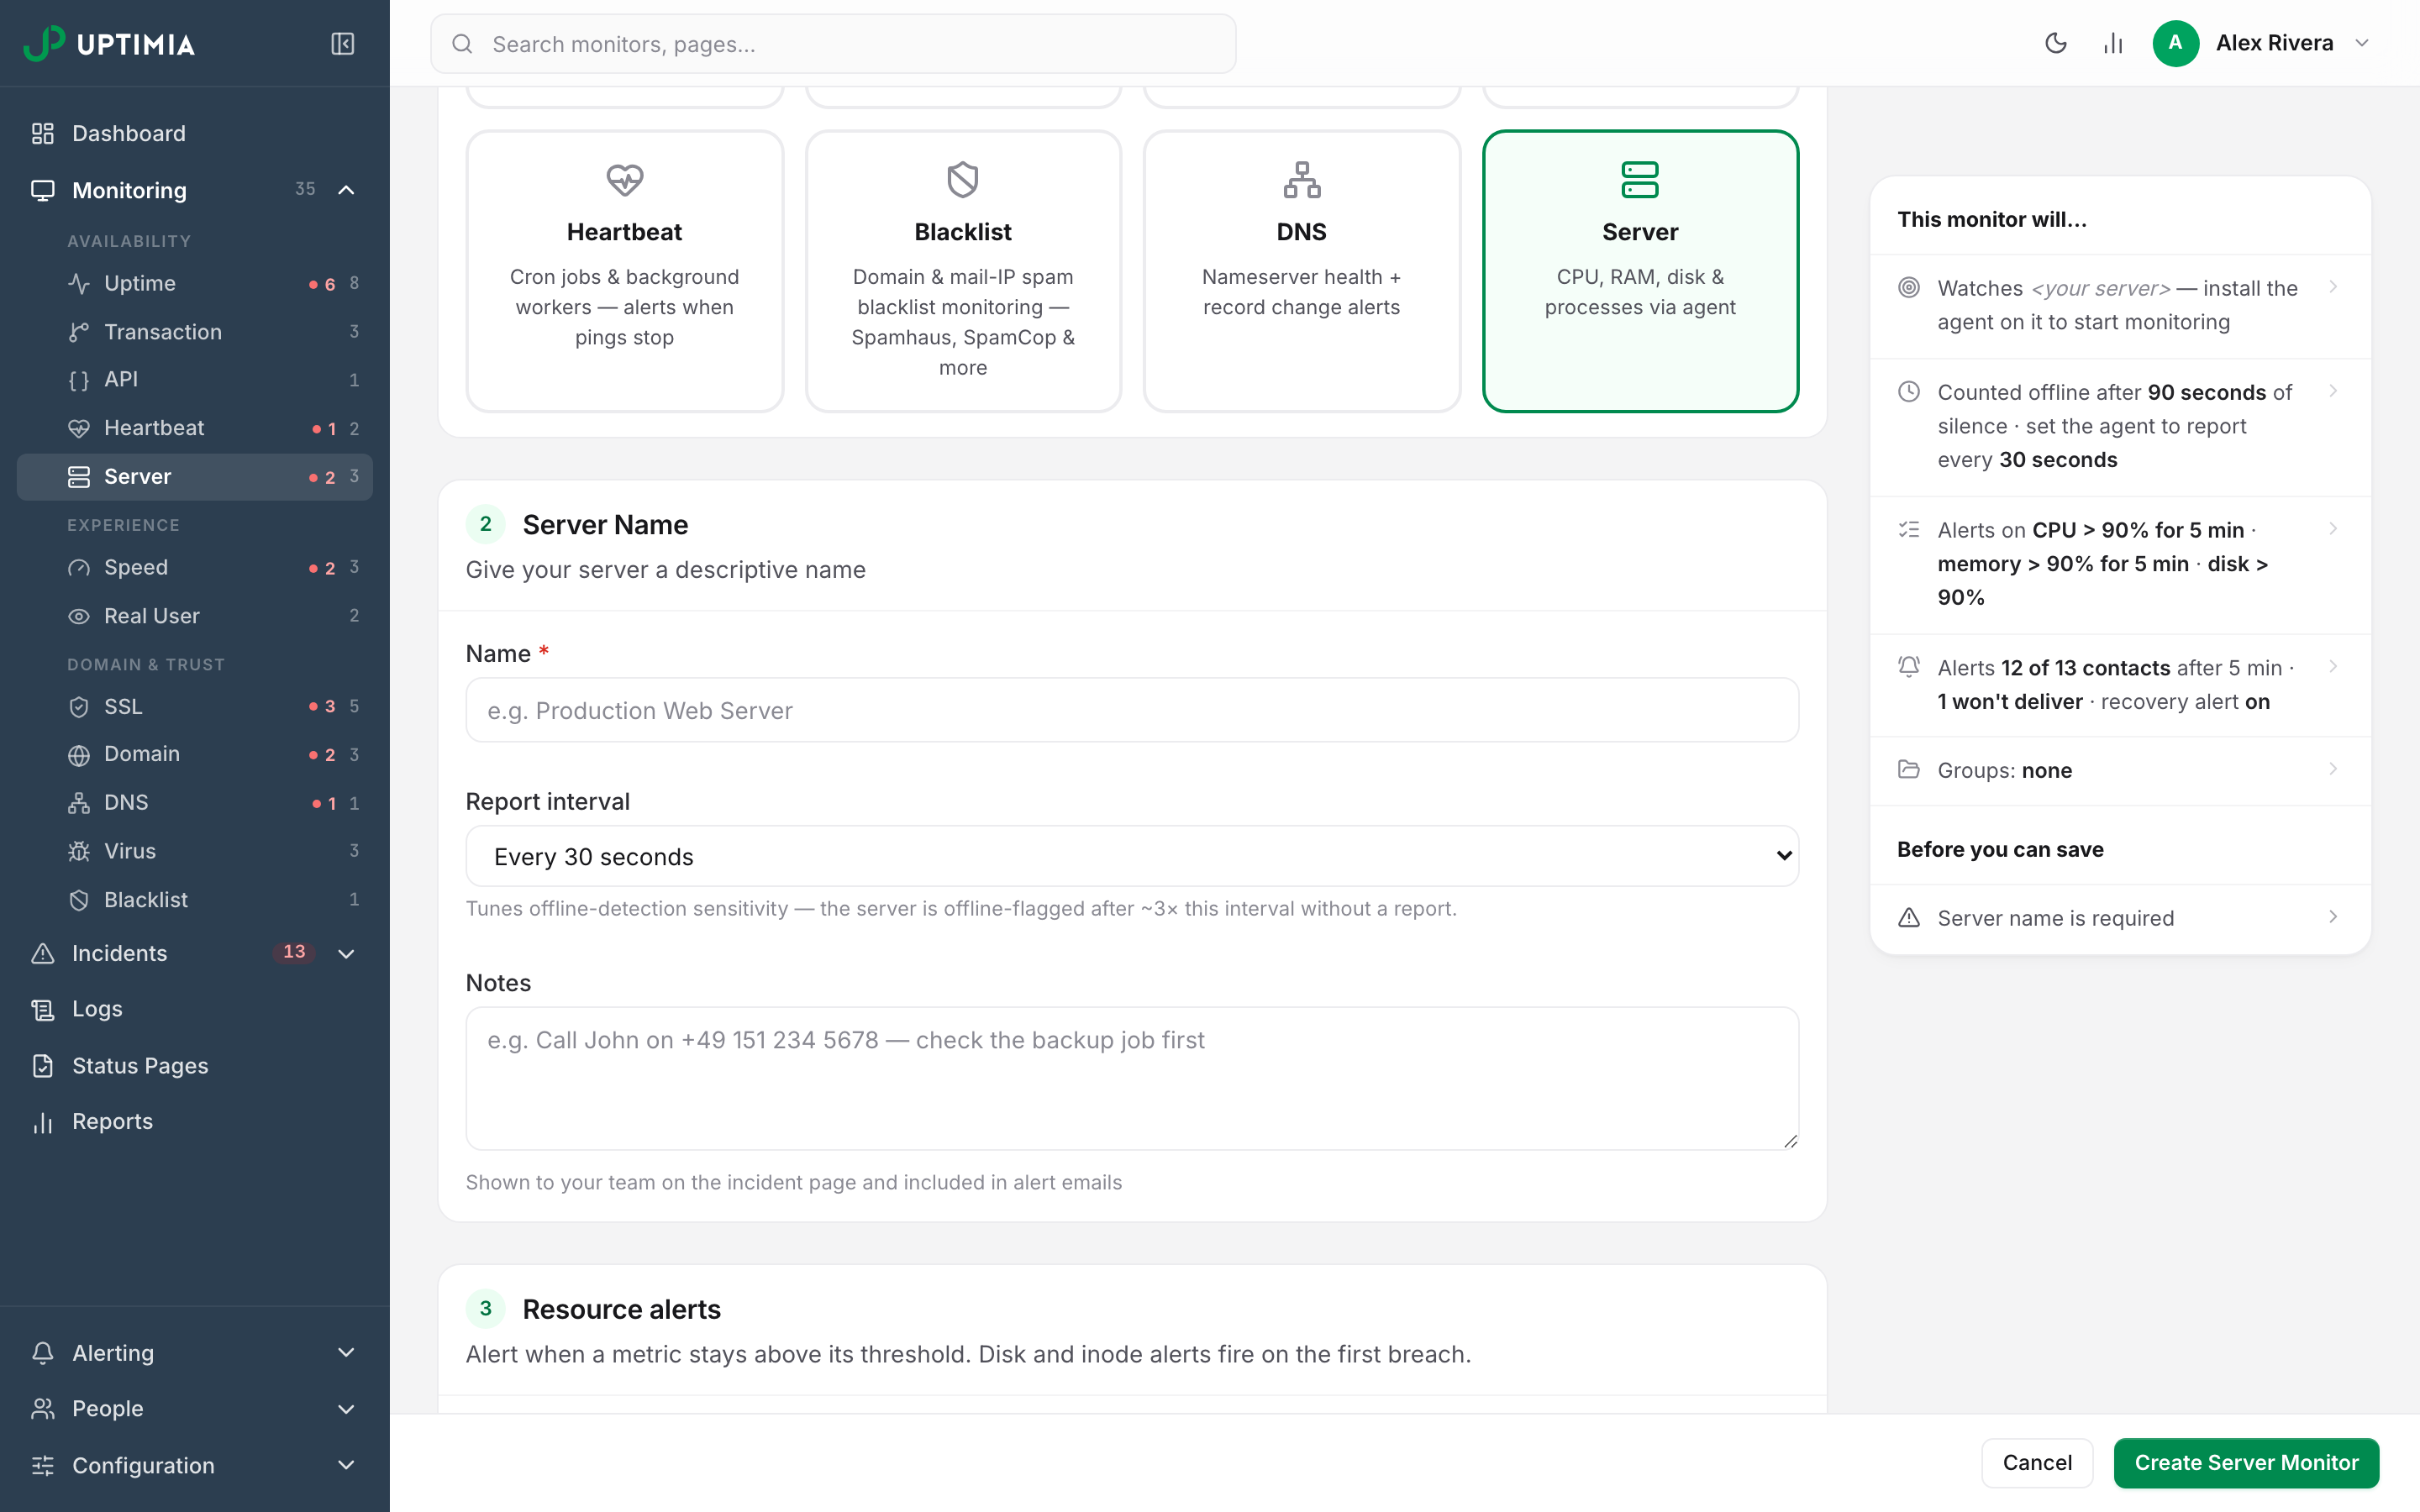Open the user menu chevron beside Alex Rivera
The height and width of the screenshot is (1512, 2420).
(x=2362, y=43)
